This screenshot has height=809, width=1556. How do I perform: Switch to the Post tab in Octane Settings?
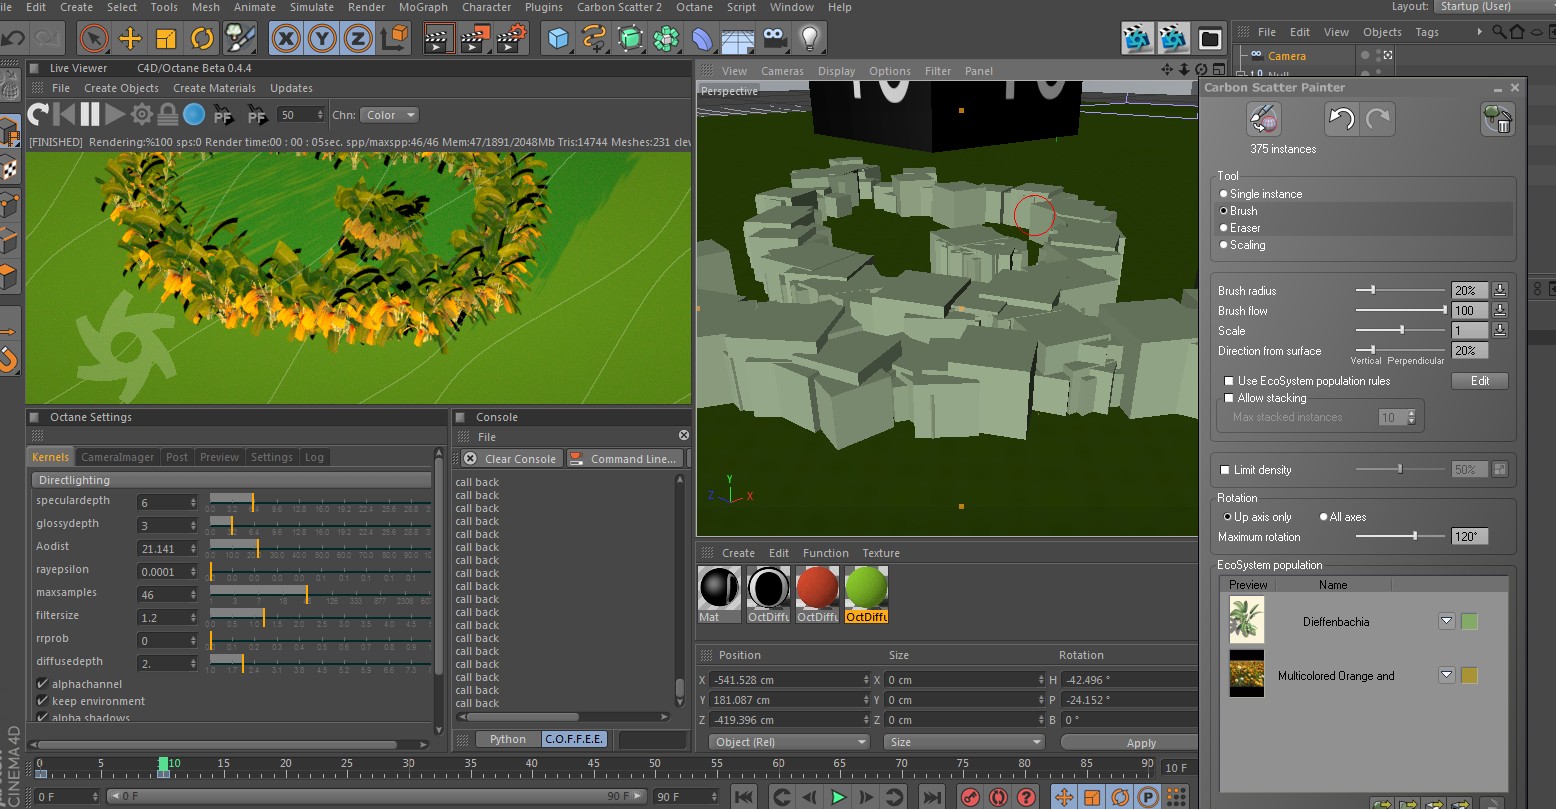(177, 457)
